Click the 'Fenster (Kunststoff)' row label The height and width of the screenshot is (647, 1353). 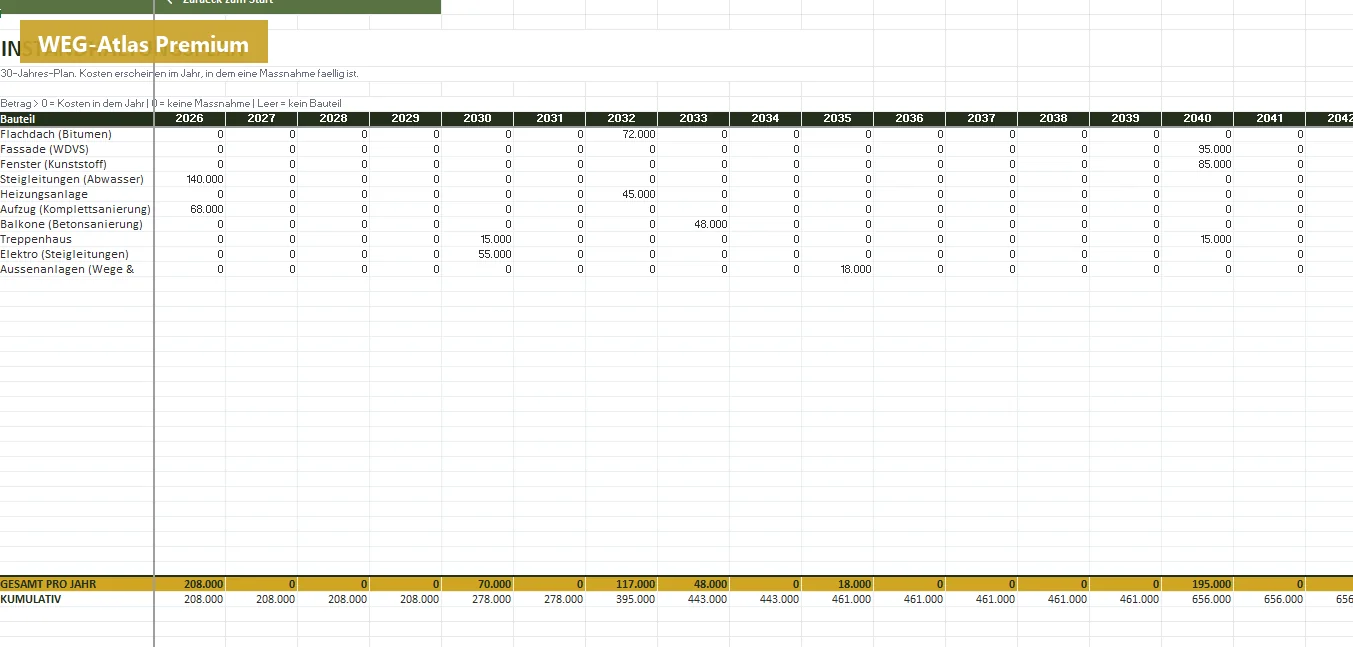(53, 164)
